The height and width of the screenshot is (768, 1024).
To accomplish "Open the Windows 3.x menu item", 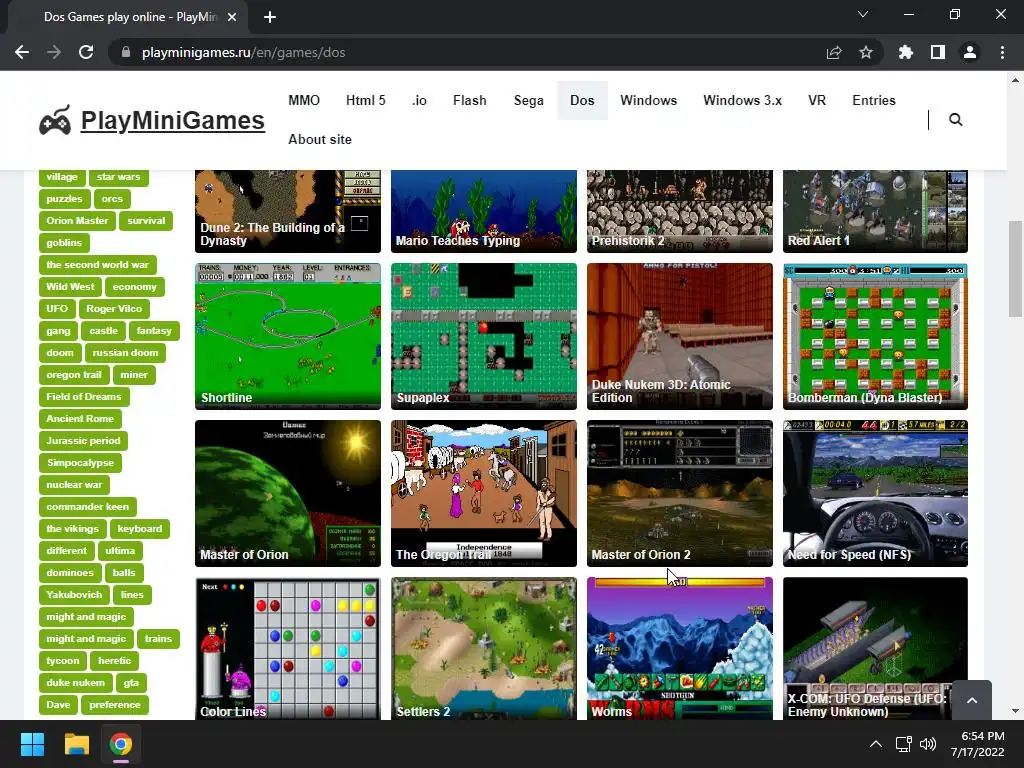I will [743, 101].
